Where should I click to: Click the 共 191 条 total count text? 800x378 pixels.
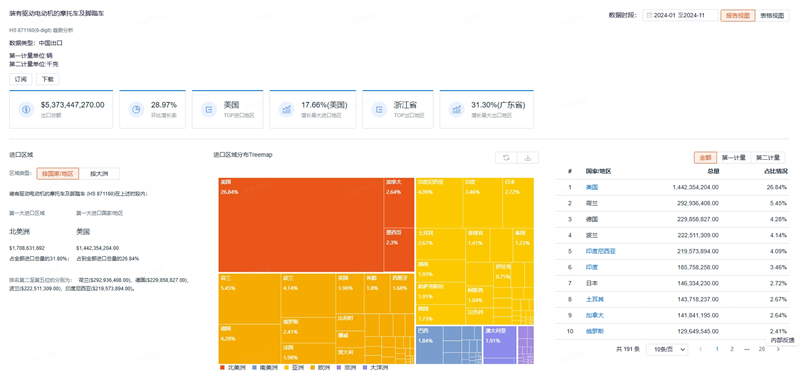627,349
